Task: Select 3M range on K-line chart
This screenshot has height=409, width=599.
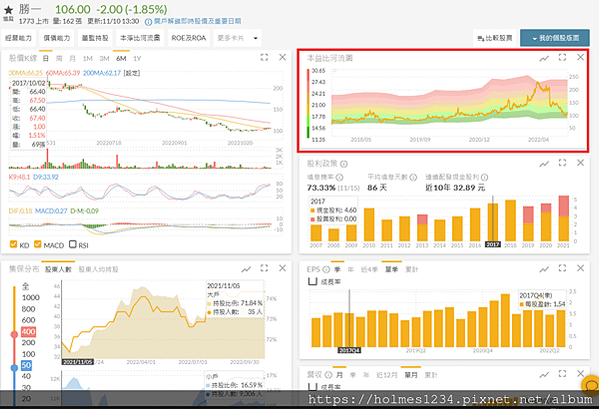Action: tap(104, 59)
